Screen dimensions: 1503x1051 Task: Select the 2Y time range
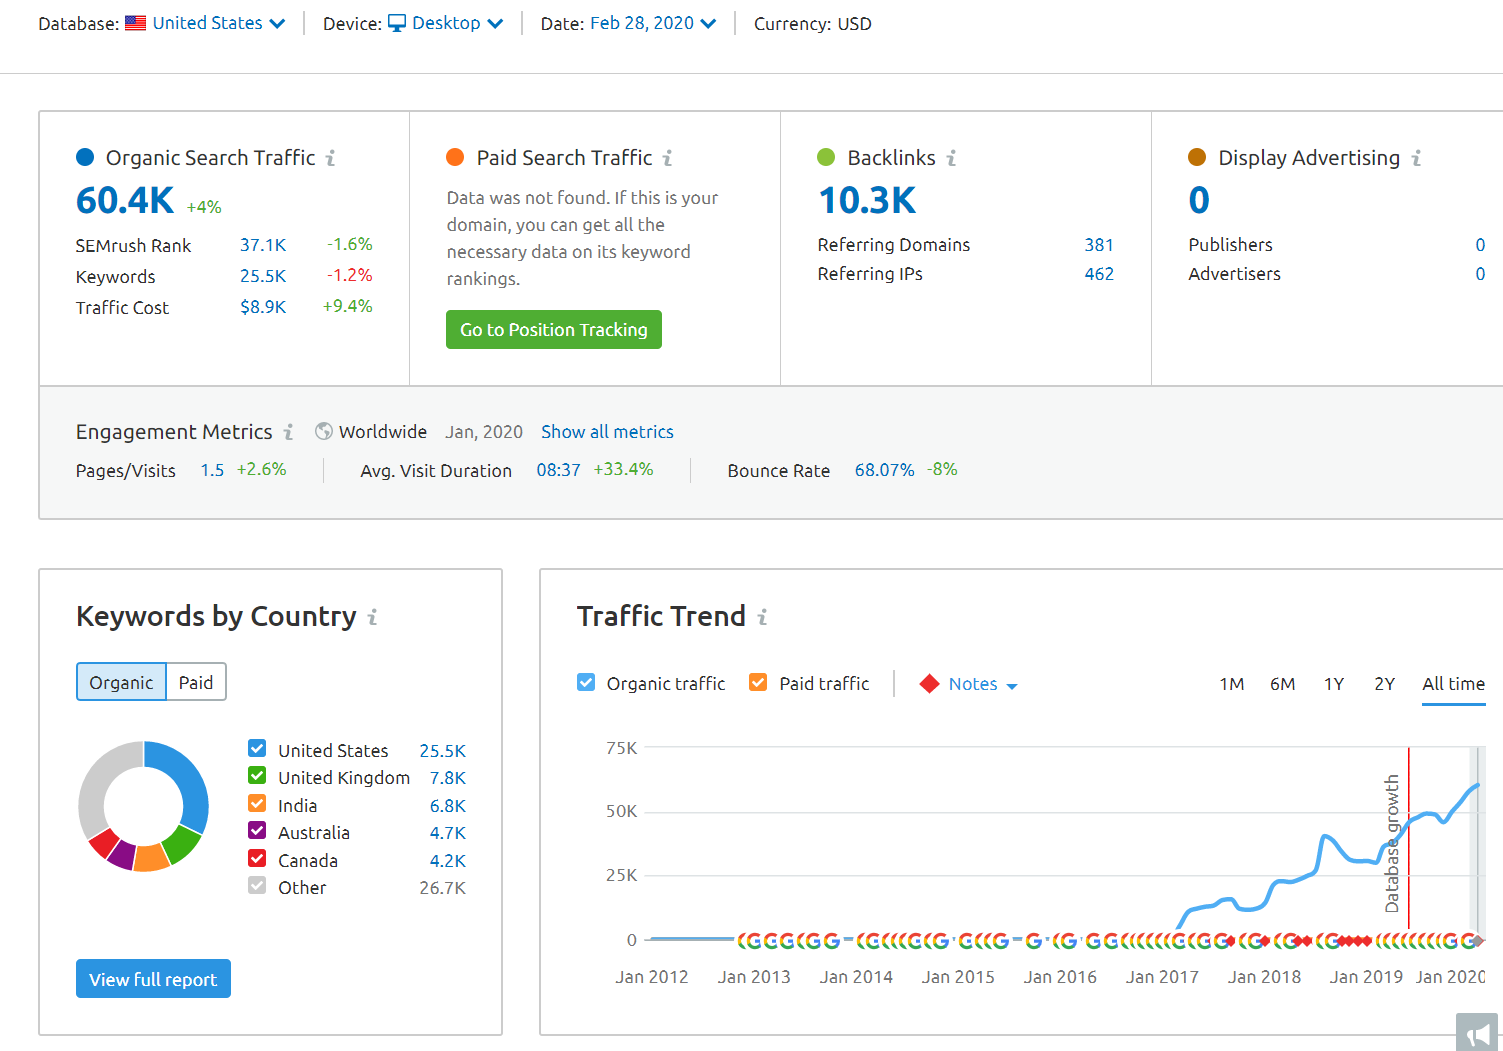(x=1385, y=684)
